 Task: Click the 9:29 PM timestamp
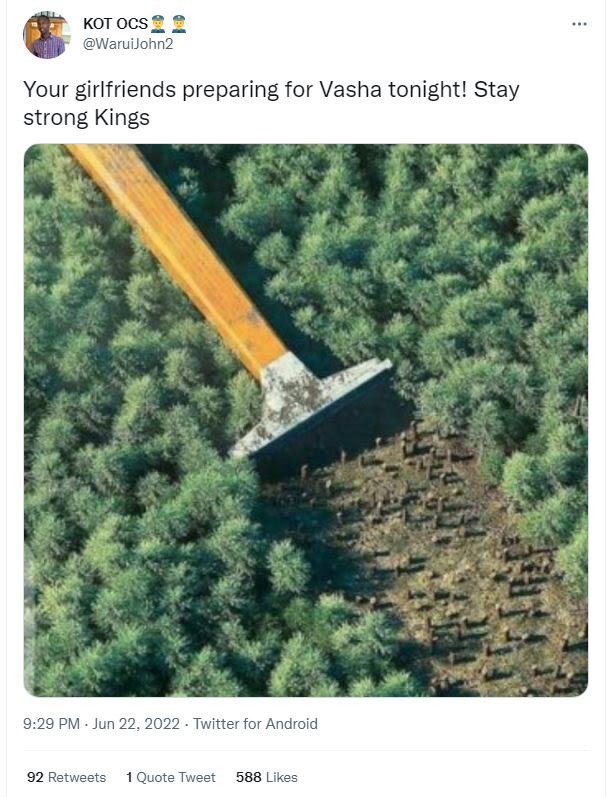tap(51, 724)
